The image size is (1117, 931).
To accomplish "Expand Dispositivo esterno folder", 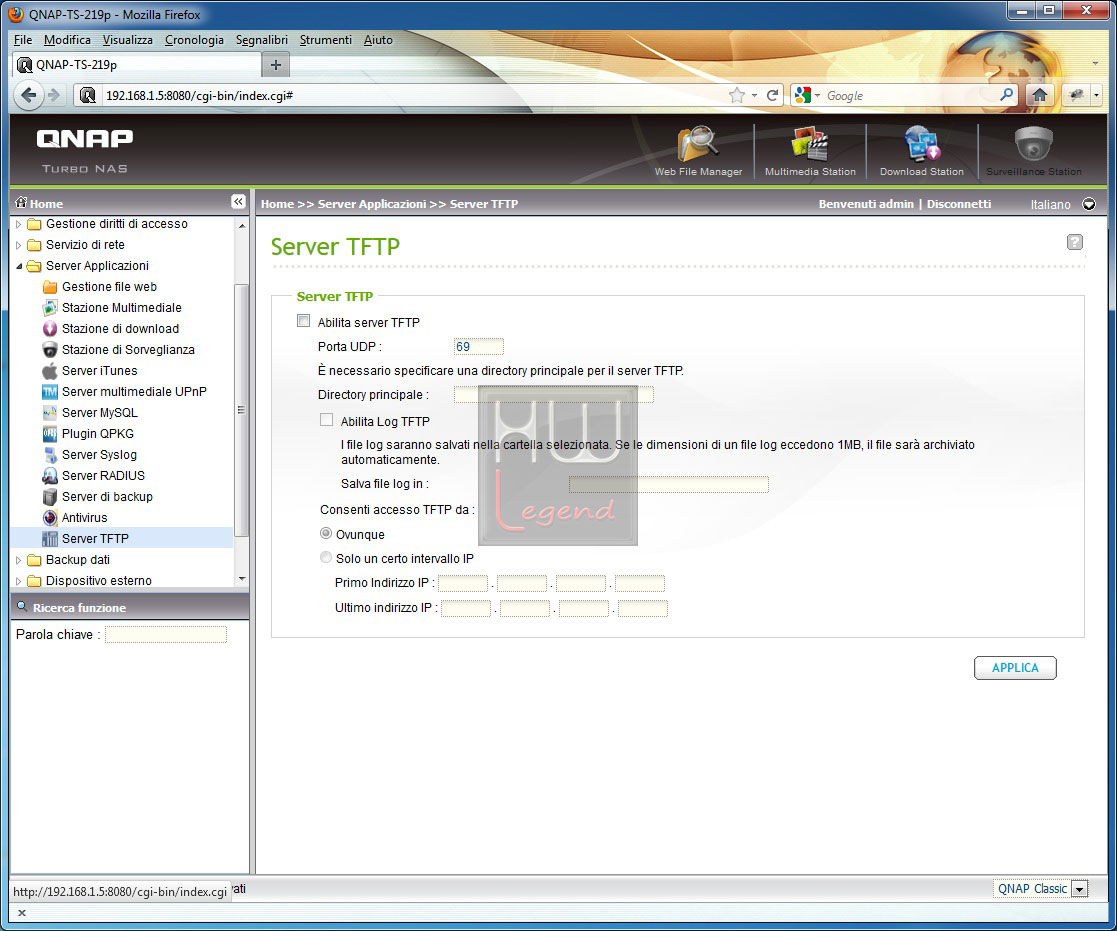I will 19,581.
